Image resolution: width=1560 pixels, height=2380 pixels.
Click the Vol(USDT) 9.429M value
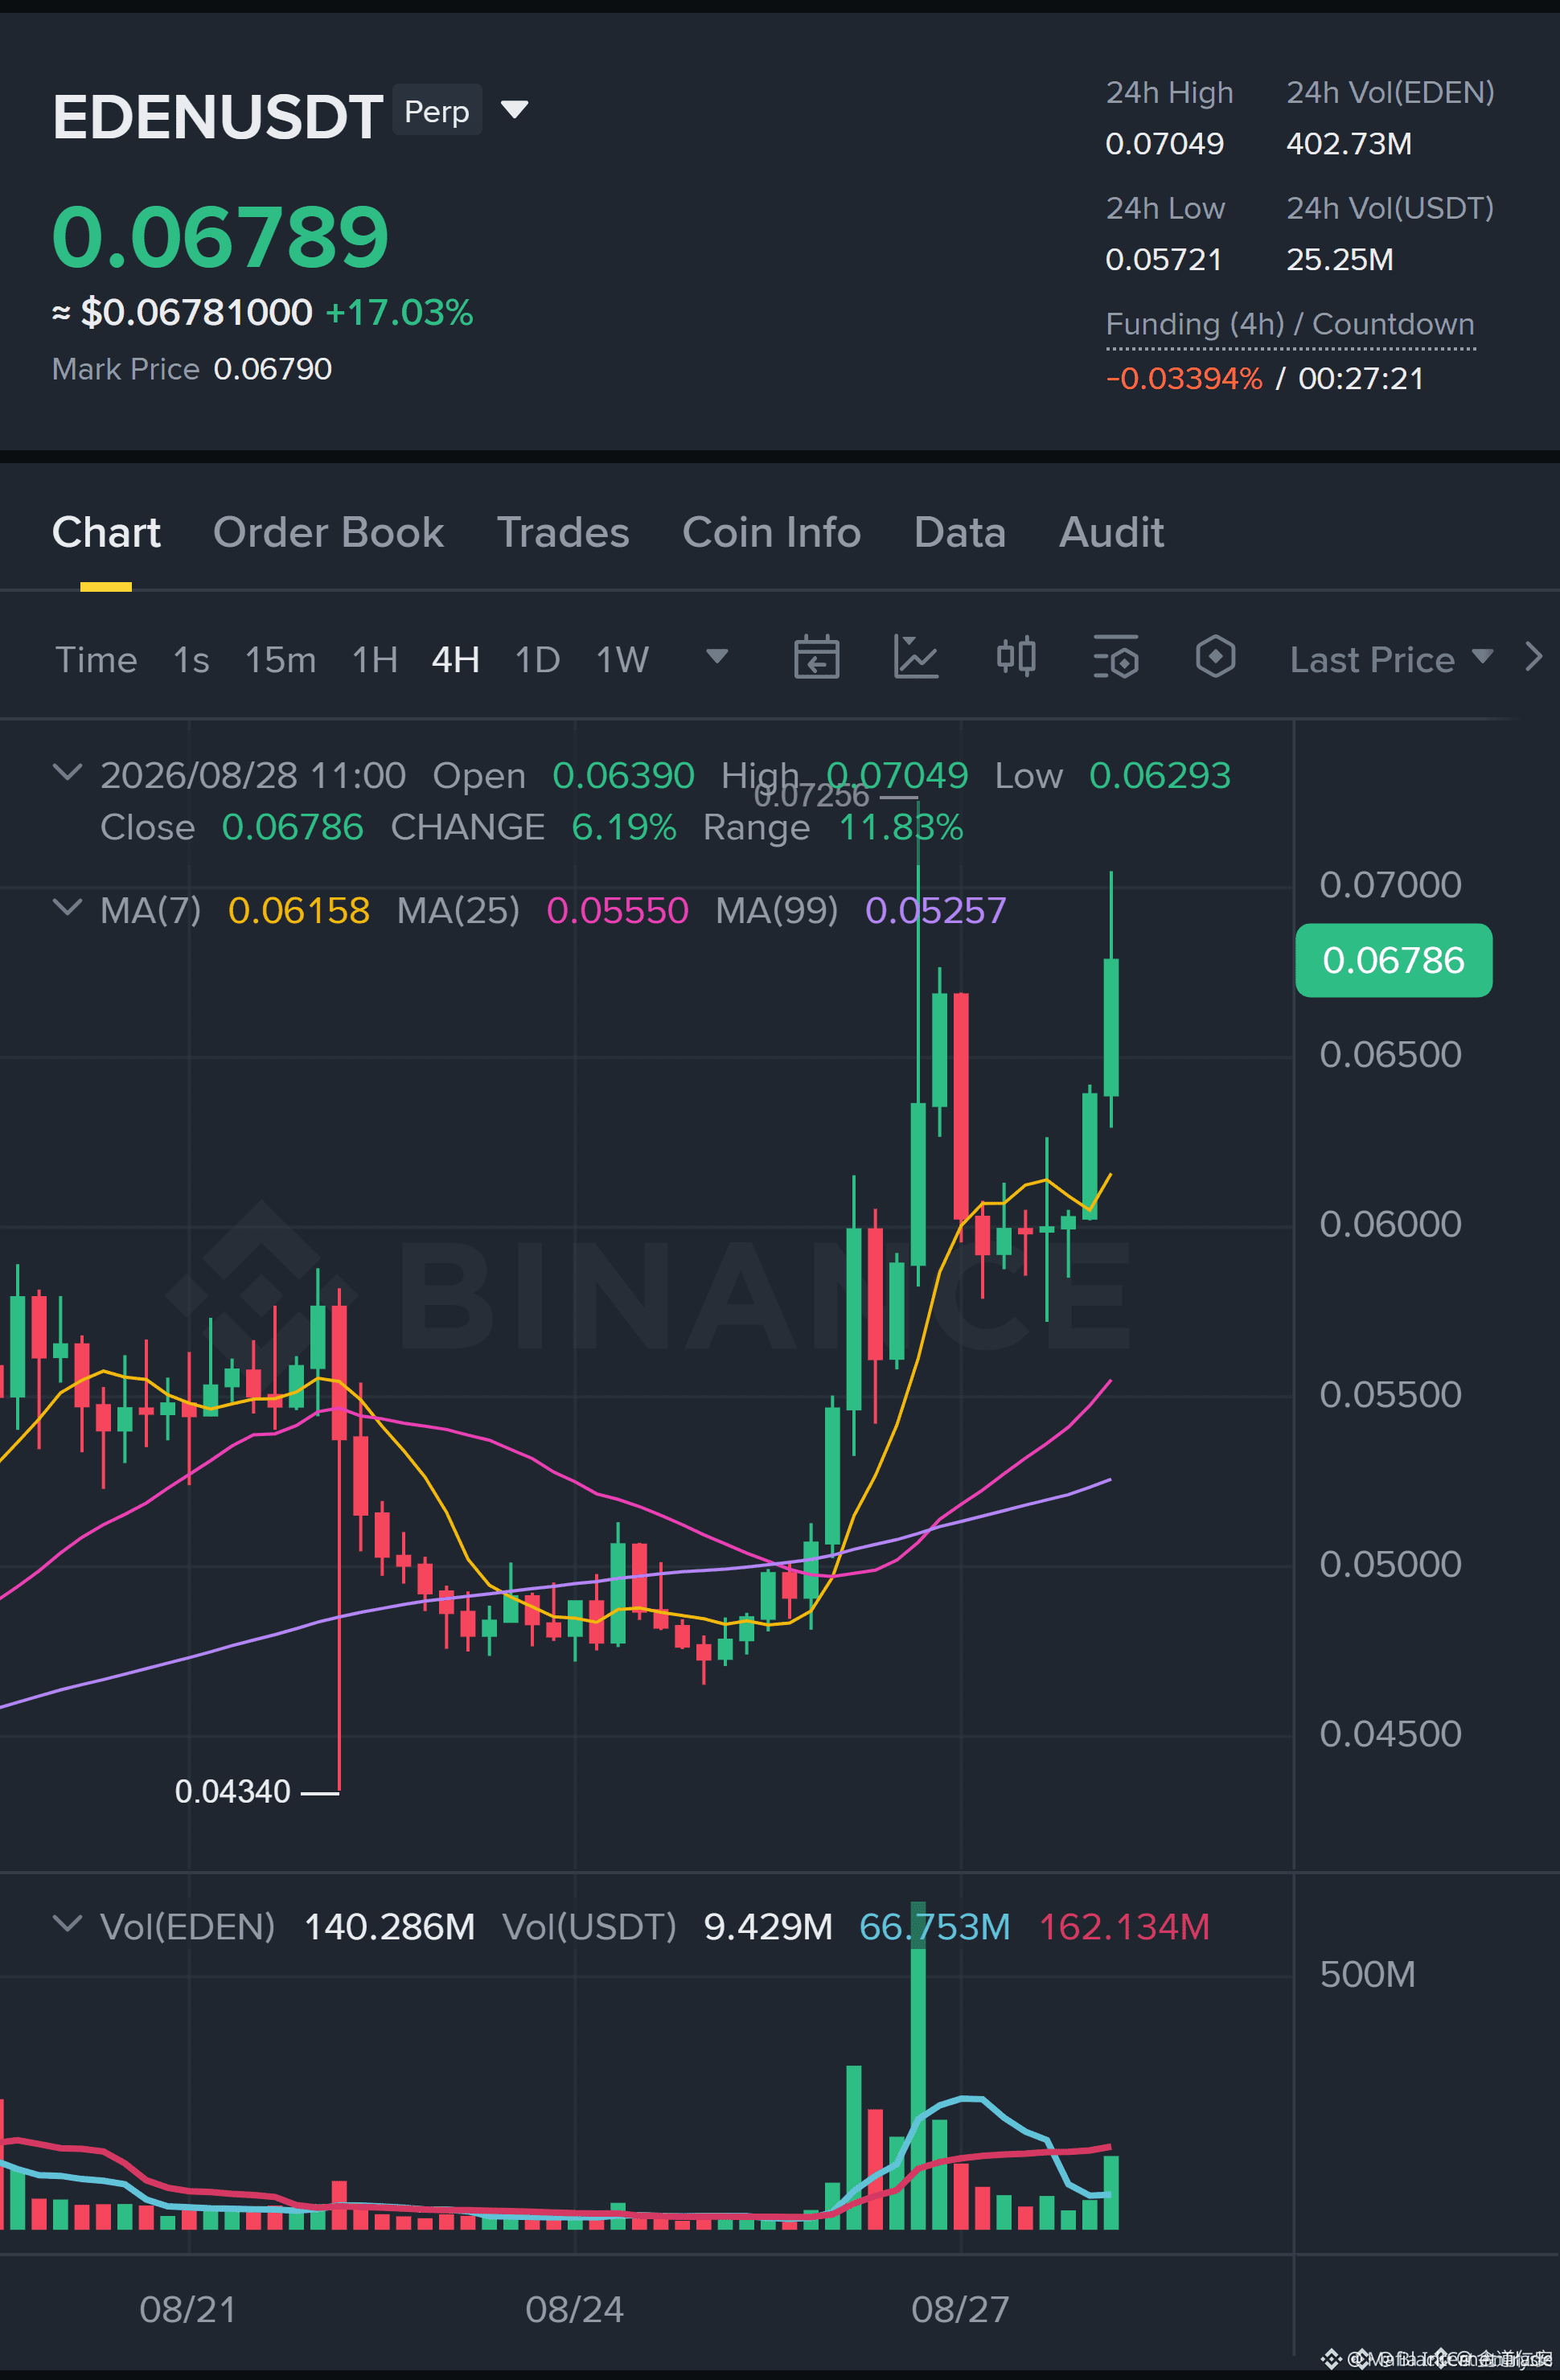point(768,1926)
